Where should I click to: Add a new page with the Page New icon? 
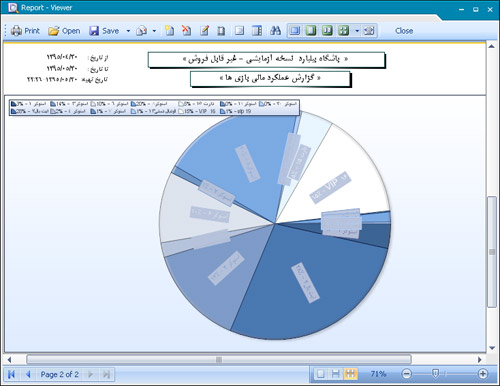pyautogui.click(x=169, y=31)
